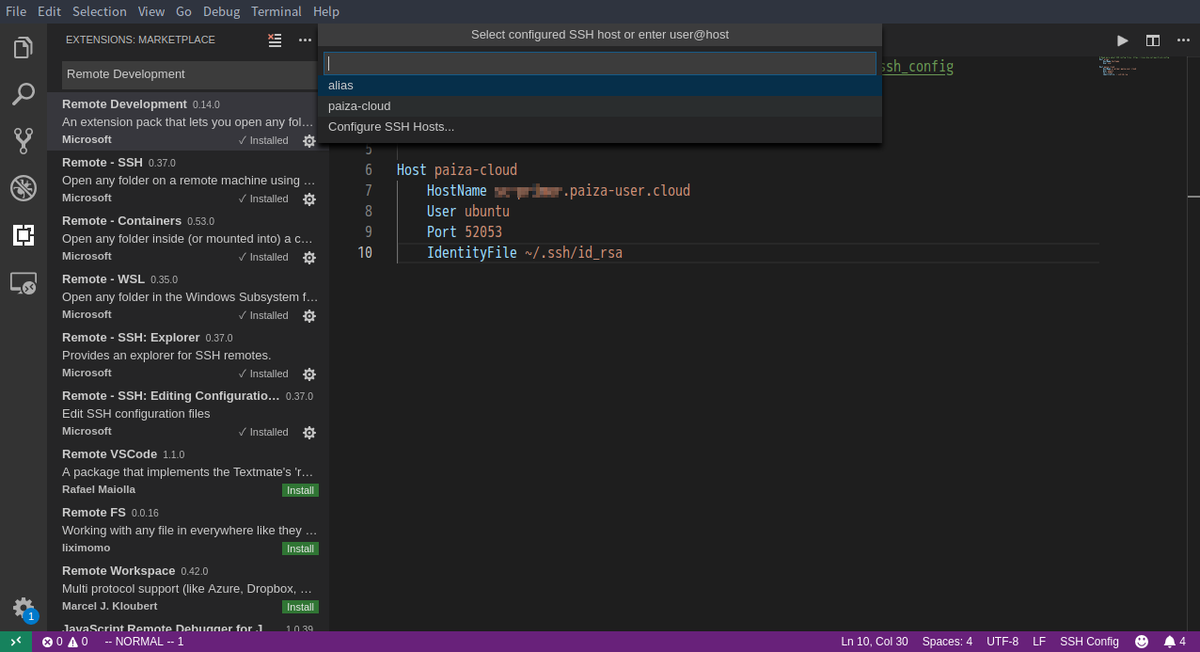Open the Explorer view in activity bar
The image size is (1200, 652).
(23, 47)
